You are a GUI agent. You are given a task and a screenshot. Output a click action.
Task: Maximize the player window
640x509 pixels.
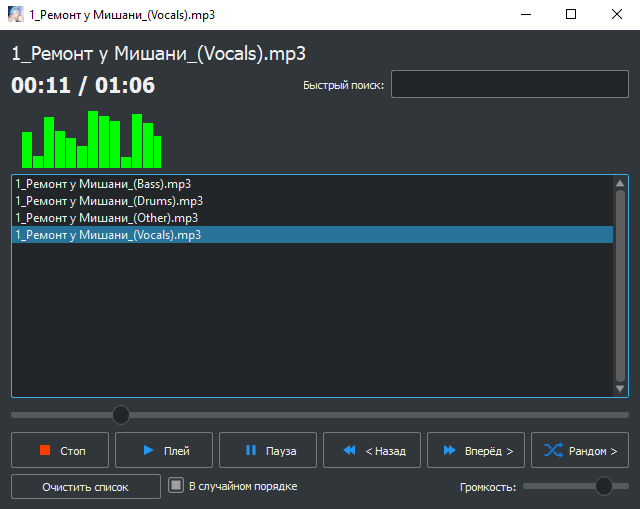tap(571, 15)
